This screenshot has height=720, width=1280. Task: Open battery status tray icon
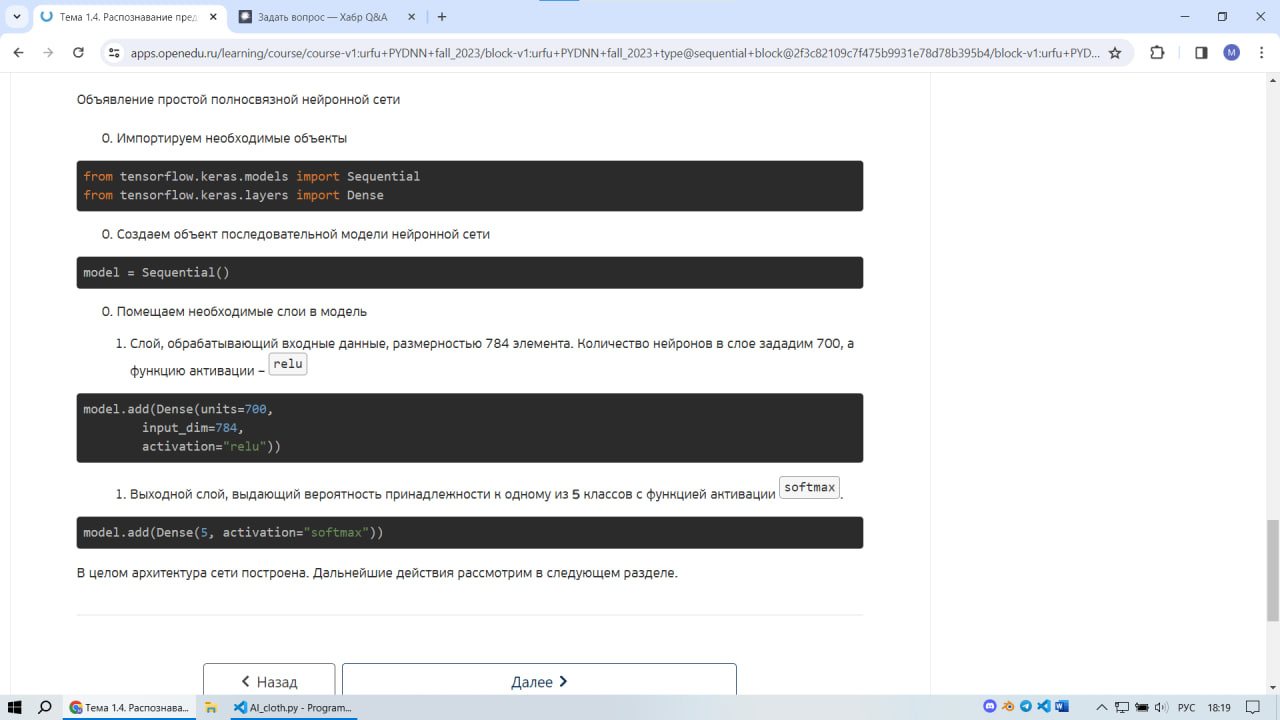(x=1142, y=707)
